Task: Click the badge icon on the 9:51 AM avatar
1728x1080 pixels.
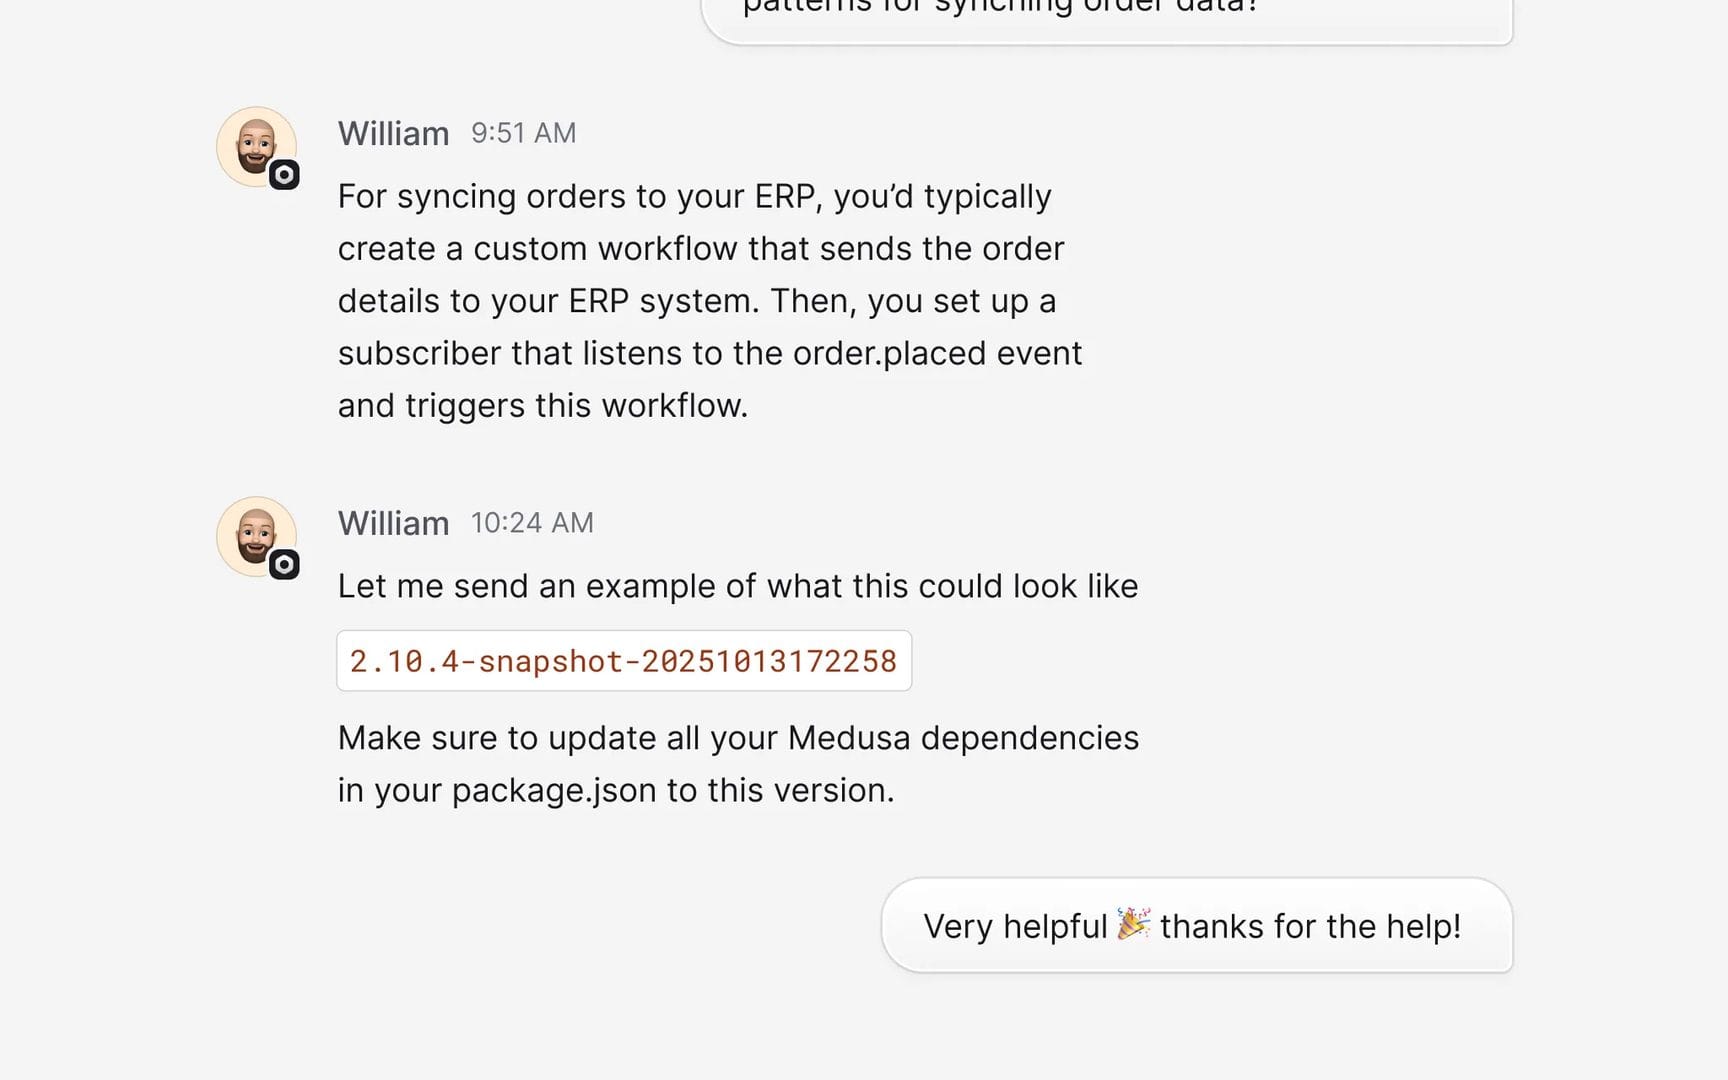Action: point(284,175)
